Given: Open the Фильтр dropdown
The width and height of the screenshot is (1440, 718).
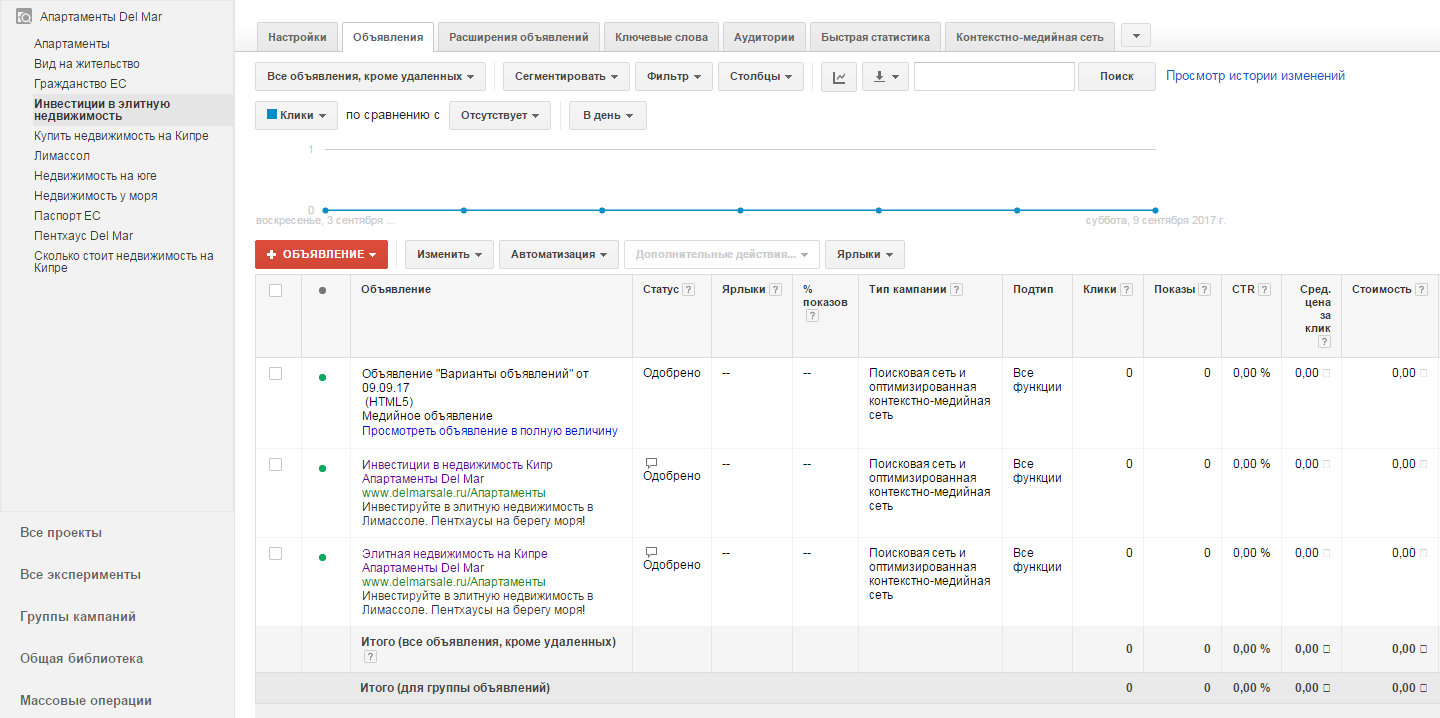Looking at the screenshot, I should (x=674, y=77).
